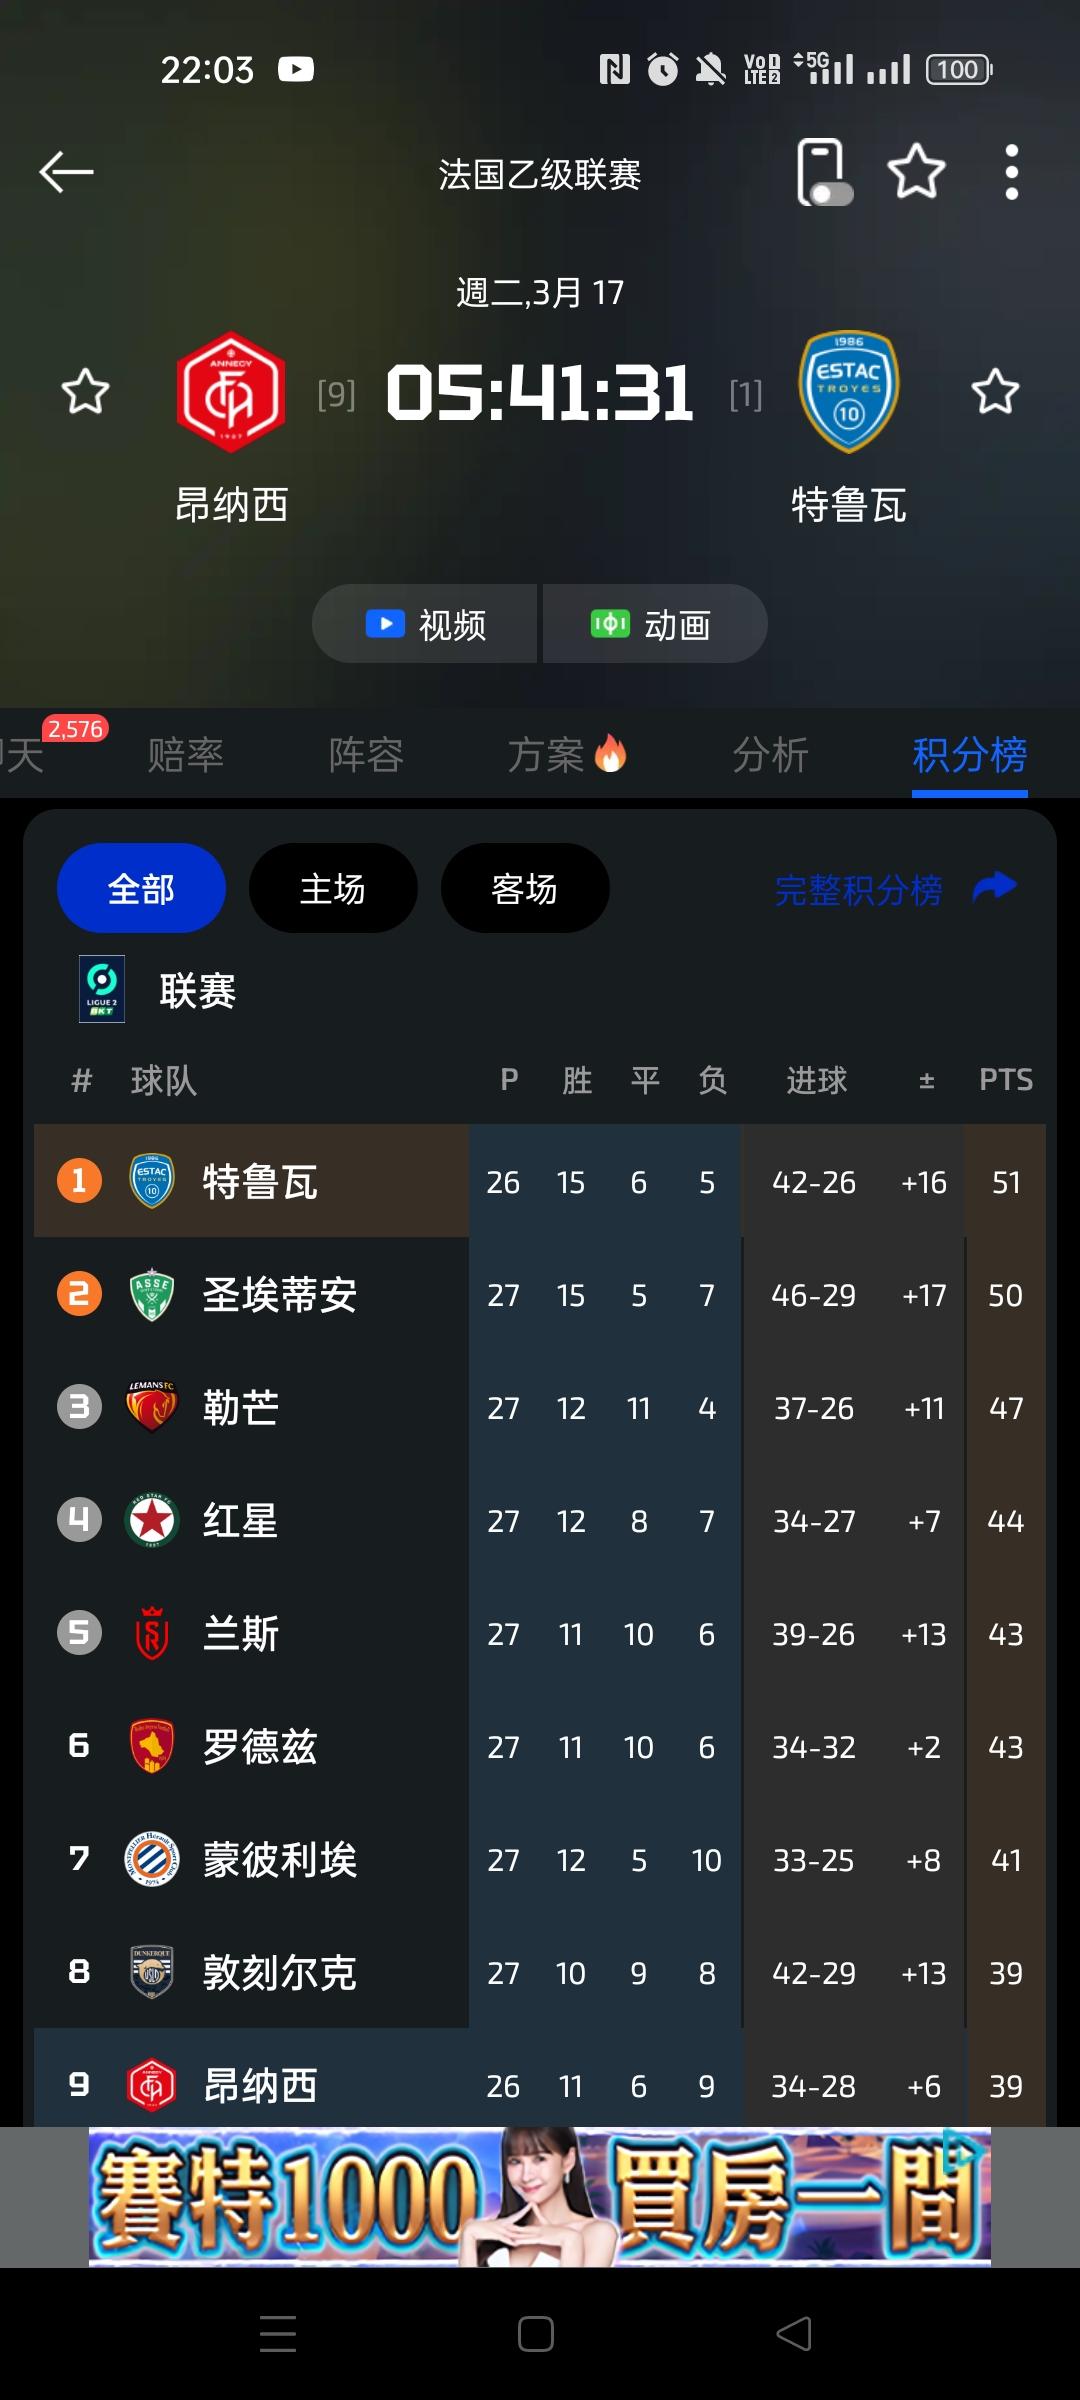Favorite the home team 昂纳西 star
This screenshot has height=2400, width=1080.
[x=85, y=392]
